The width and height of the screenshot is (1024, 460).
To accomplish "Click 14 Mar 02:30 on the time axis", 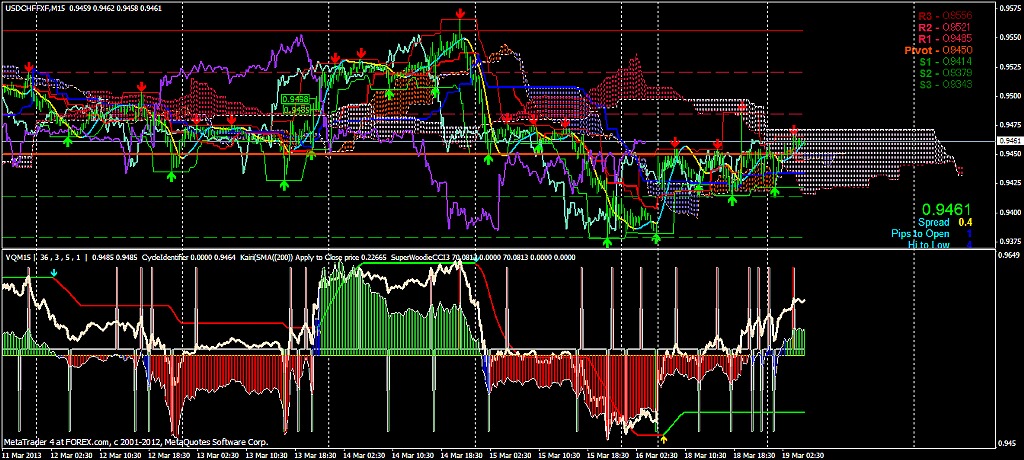I will pos(364,453).
